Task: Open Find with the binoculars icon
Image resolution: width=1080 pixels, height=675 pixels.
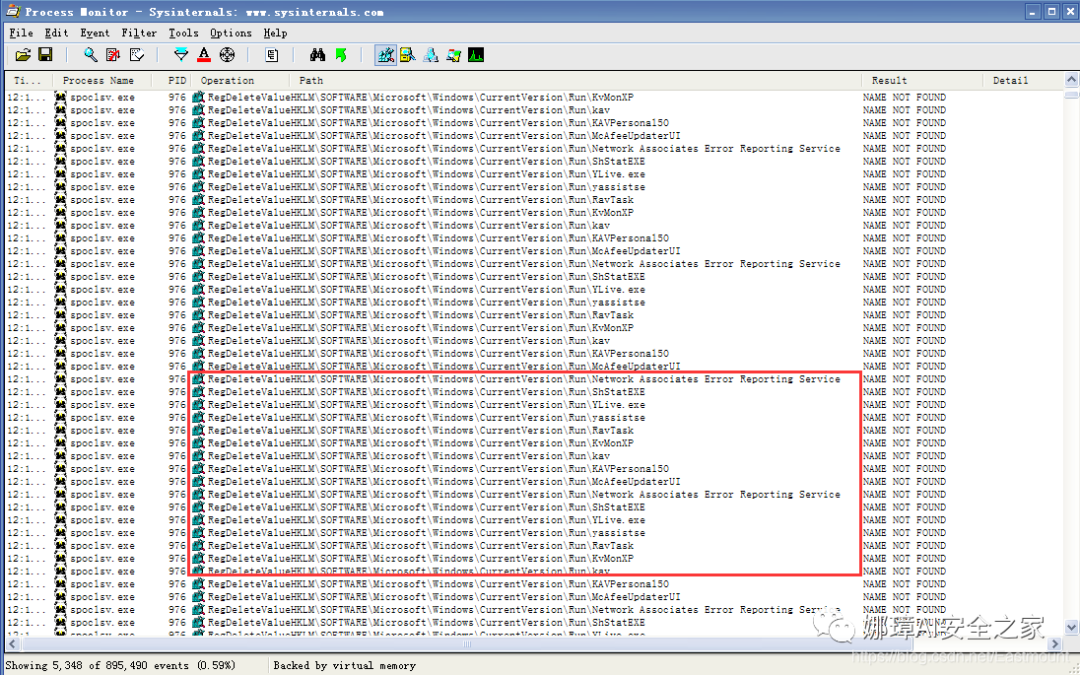Action: [x=318, y=55]
